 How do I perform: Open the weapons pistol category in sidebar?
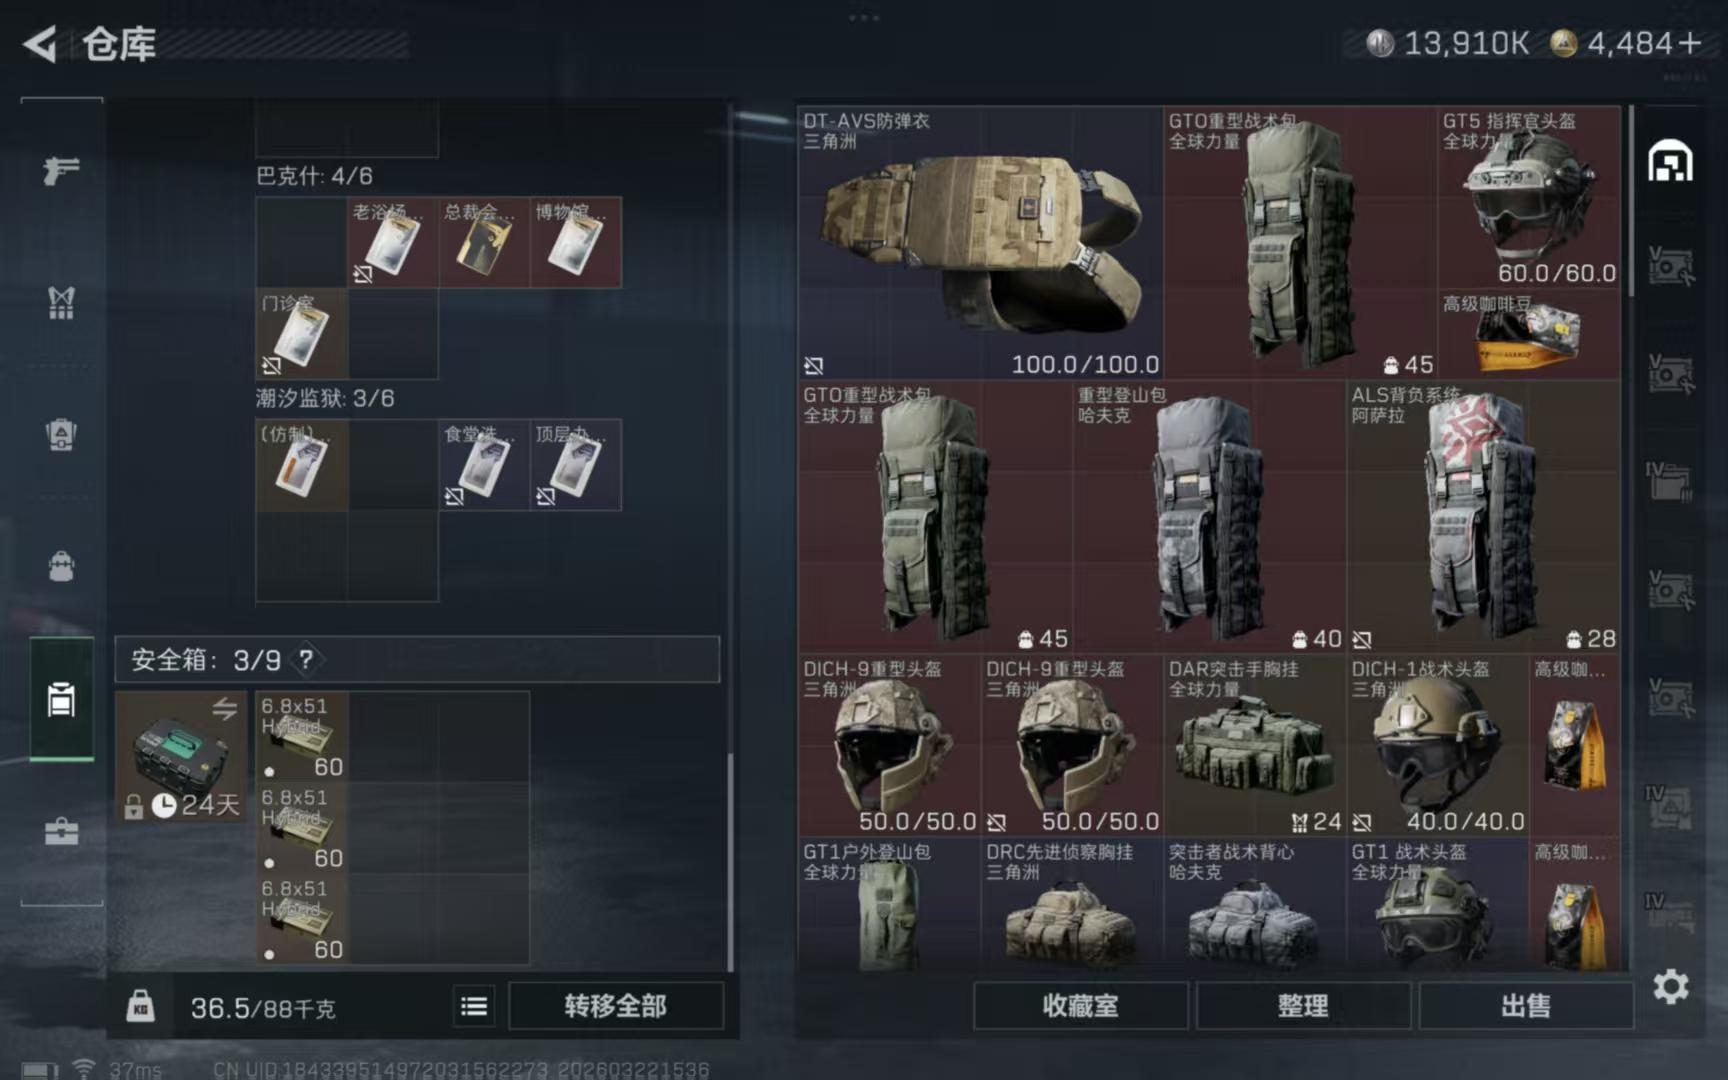tap(61, 171)
